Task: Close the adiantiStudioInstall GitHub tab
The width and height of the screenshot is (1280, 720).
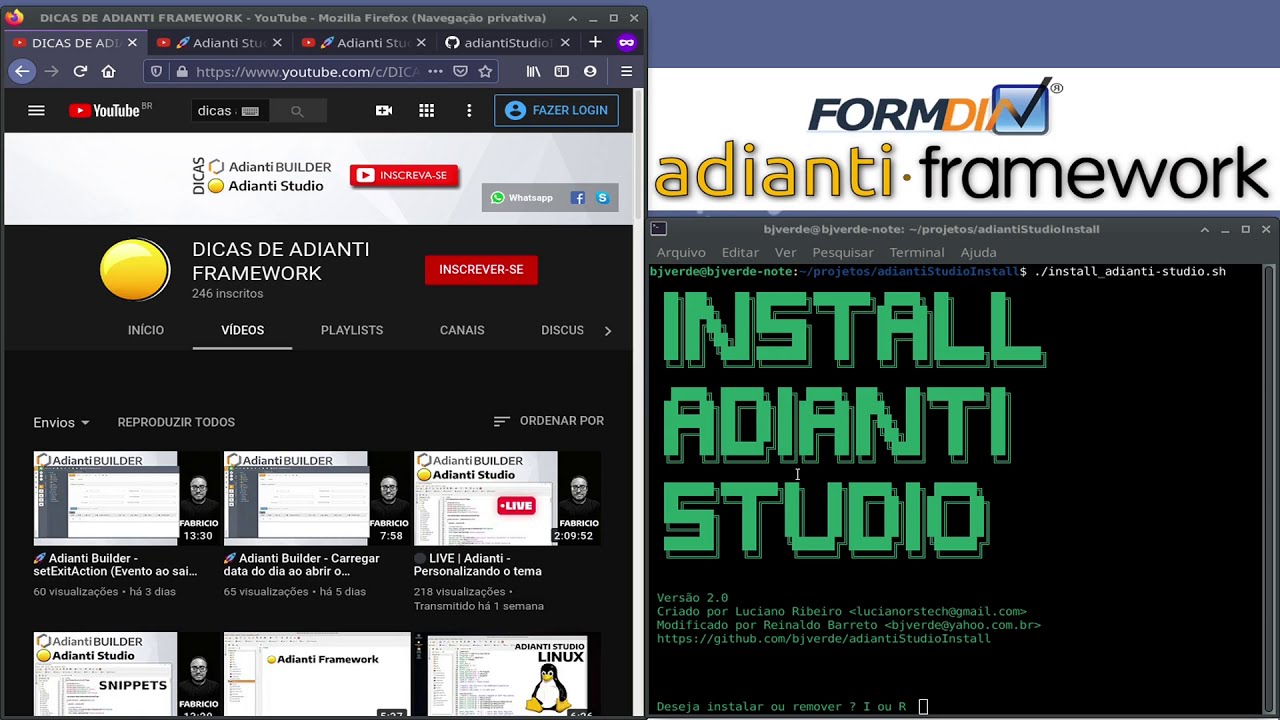Action: (x=565, y=42)
